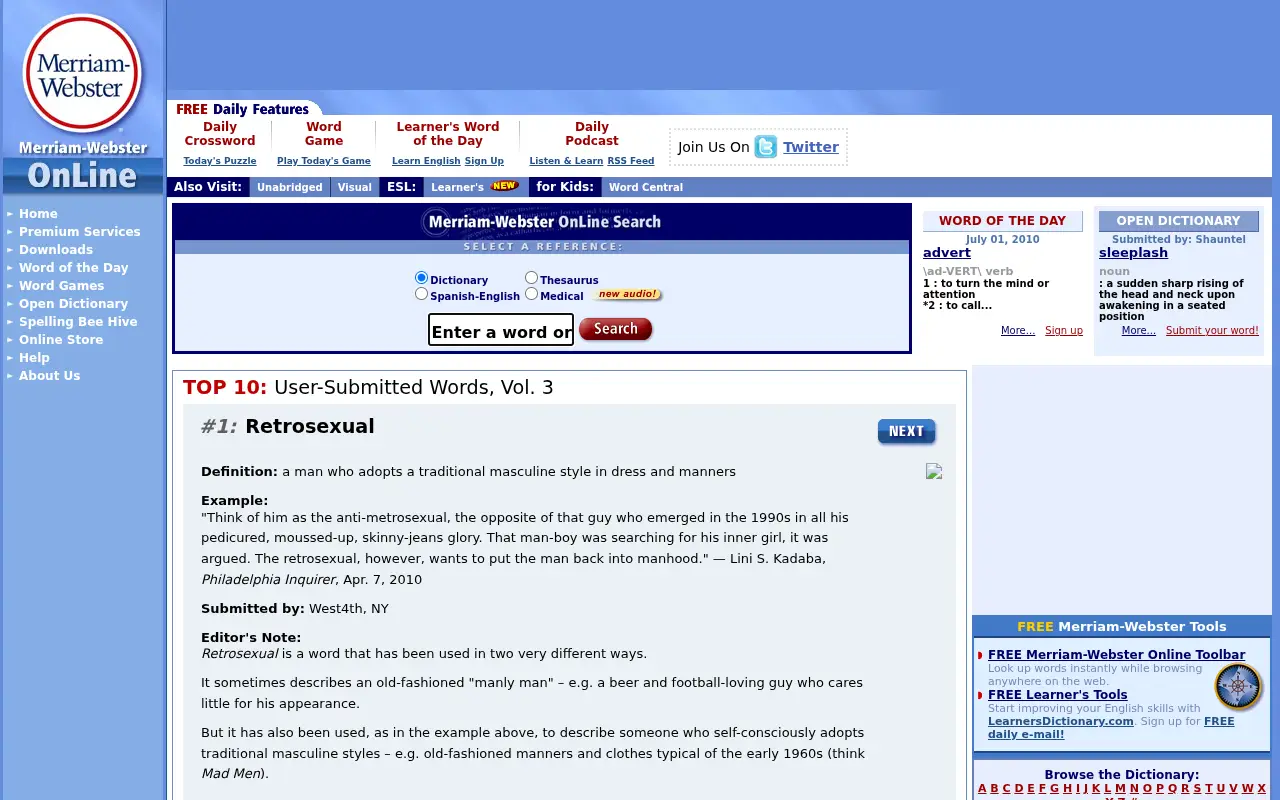Click the broken image icon under NEXT

934,471
